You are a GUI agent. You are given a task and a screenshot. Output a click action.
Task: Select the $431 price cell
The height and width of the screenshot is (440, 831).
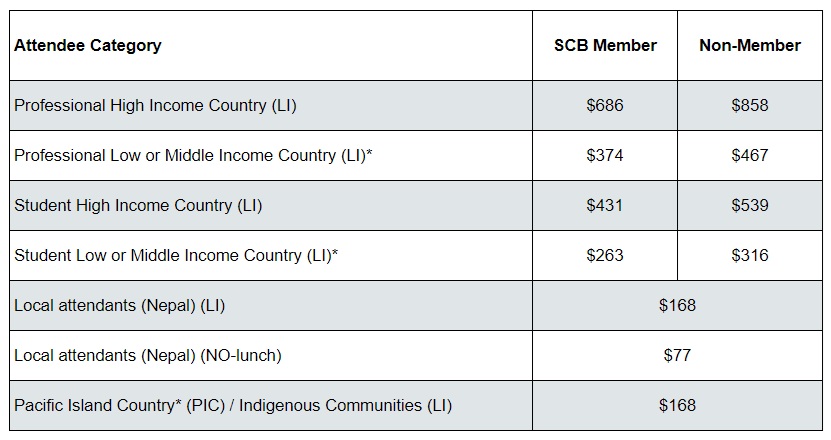click(x=605, y=206)
